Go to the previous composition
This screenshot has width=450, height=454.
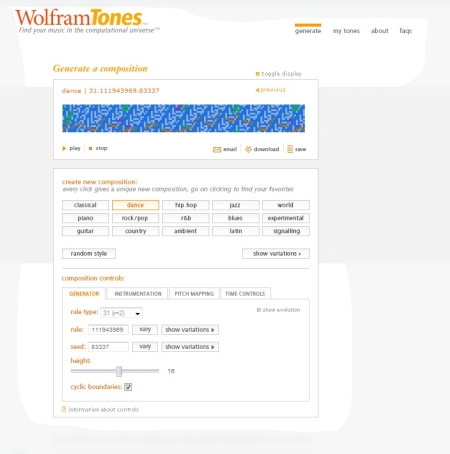270,90
